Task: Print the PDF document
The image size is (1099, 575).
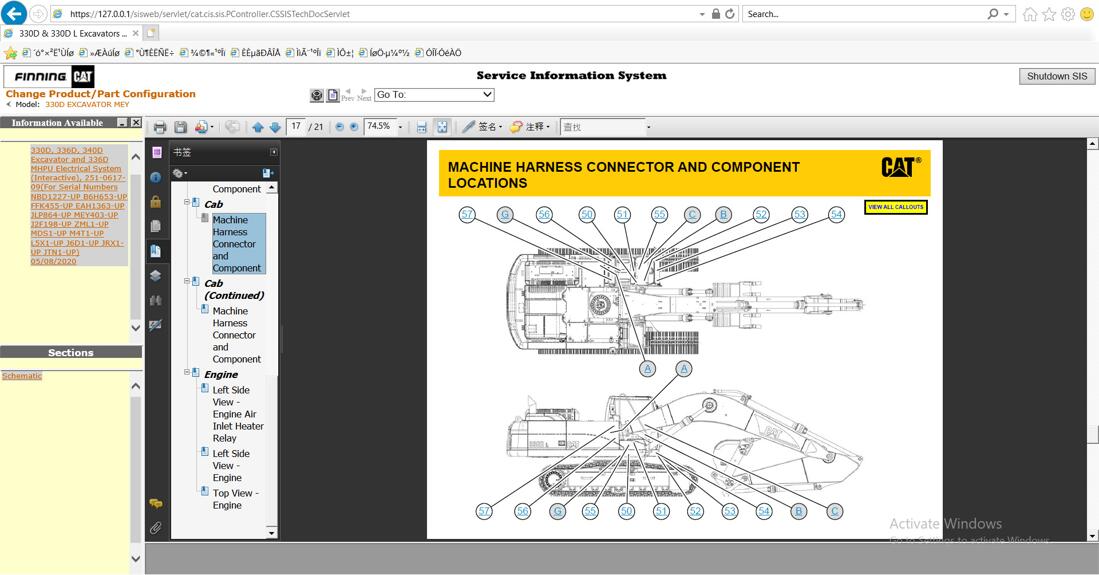Action: (x=160, y=127)
